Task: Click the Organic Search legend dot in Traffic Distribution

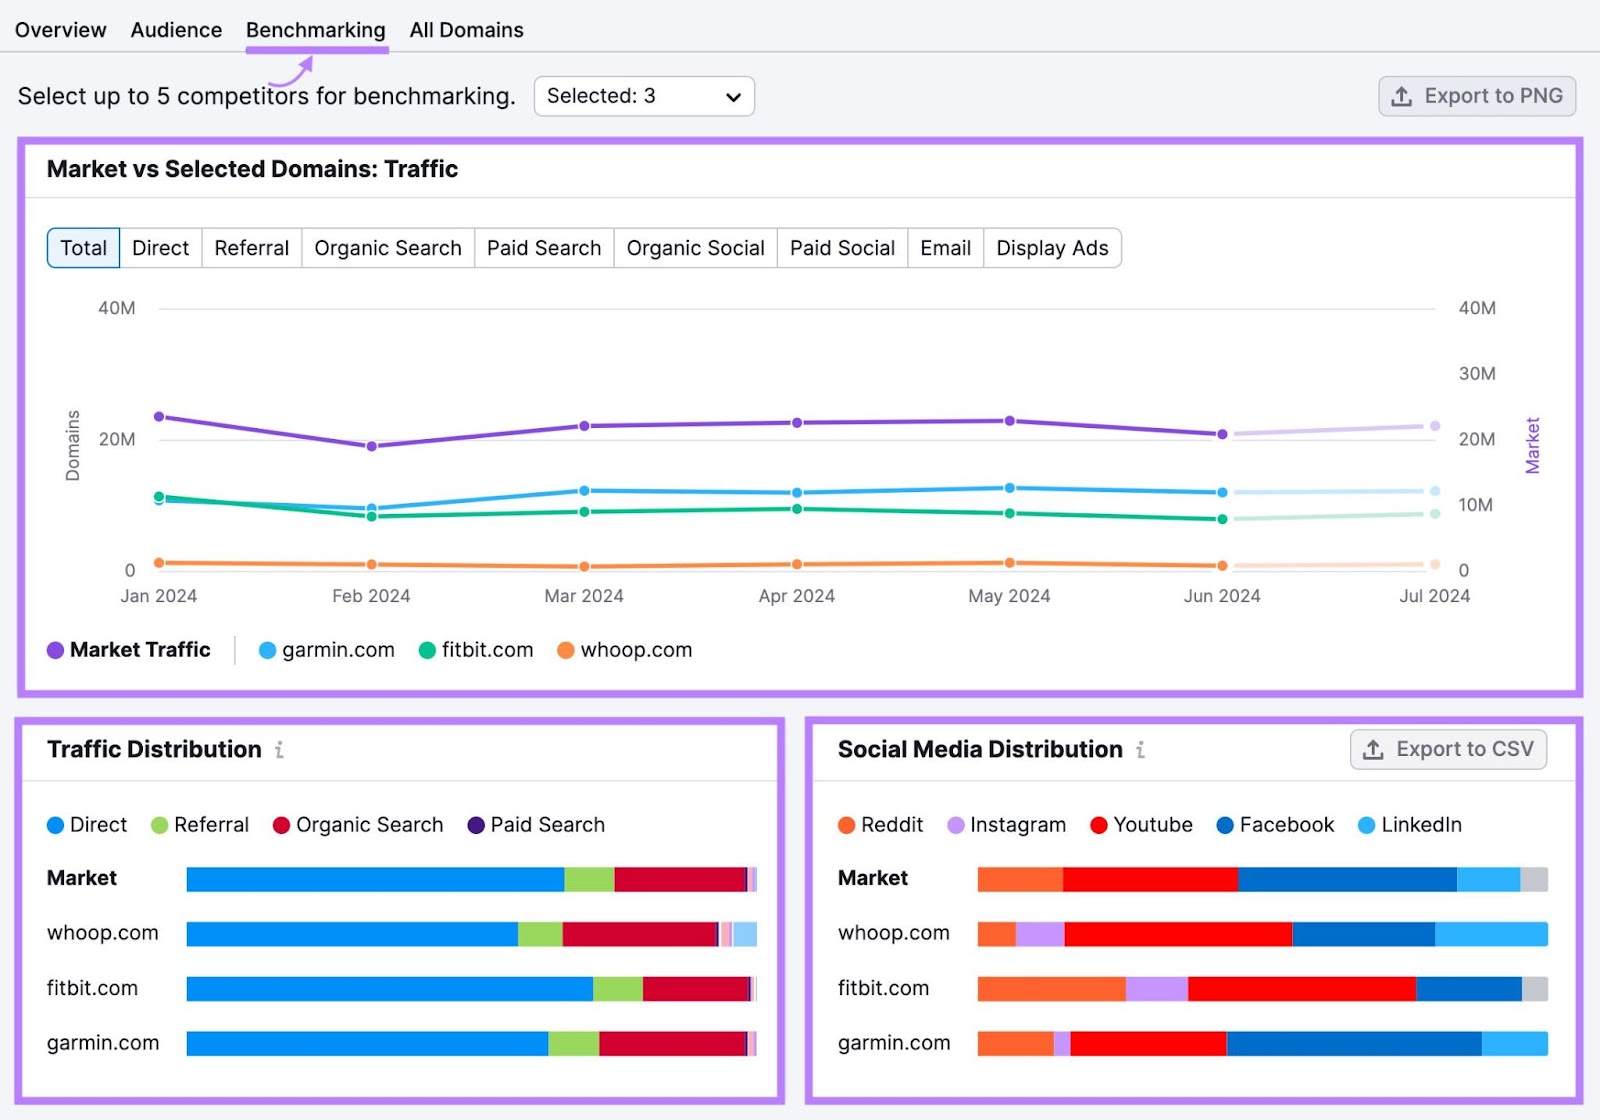Action: [281, 825]
